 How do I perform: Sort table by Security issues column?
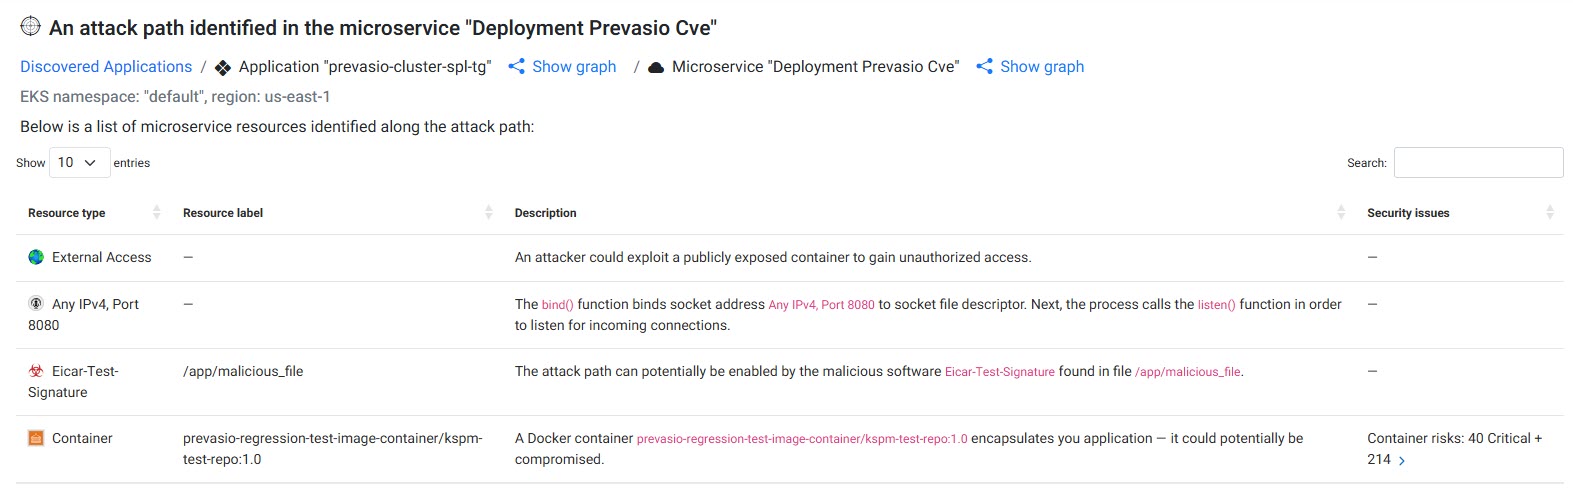pos(1549,212)
